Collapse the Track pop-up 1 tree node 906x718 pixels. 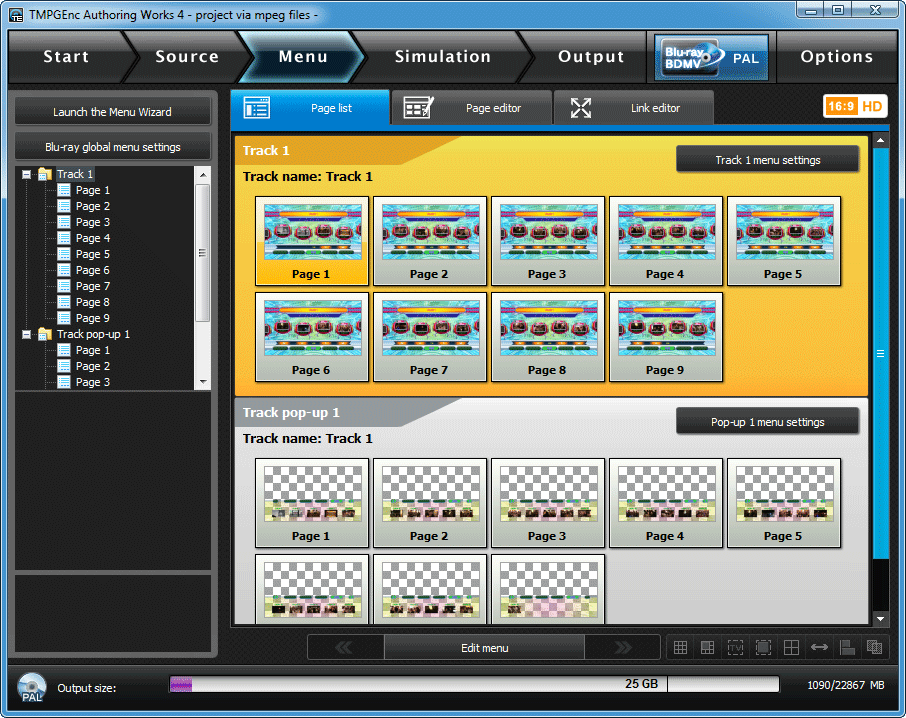click(x=27, y=334)
